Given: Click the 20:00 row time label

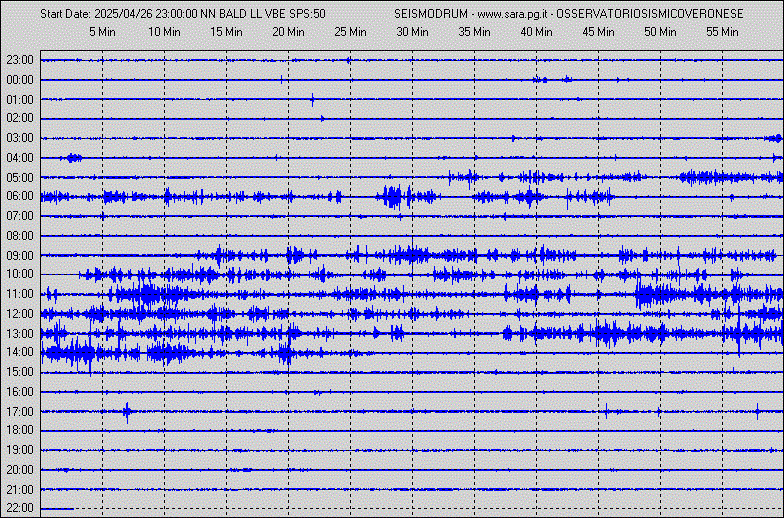Looking at the screenshot, I should (x=20, y=470).
